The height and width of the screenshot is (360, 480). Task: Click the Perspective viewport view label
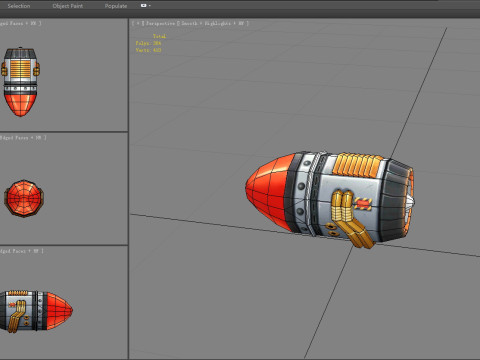(160, 23)
